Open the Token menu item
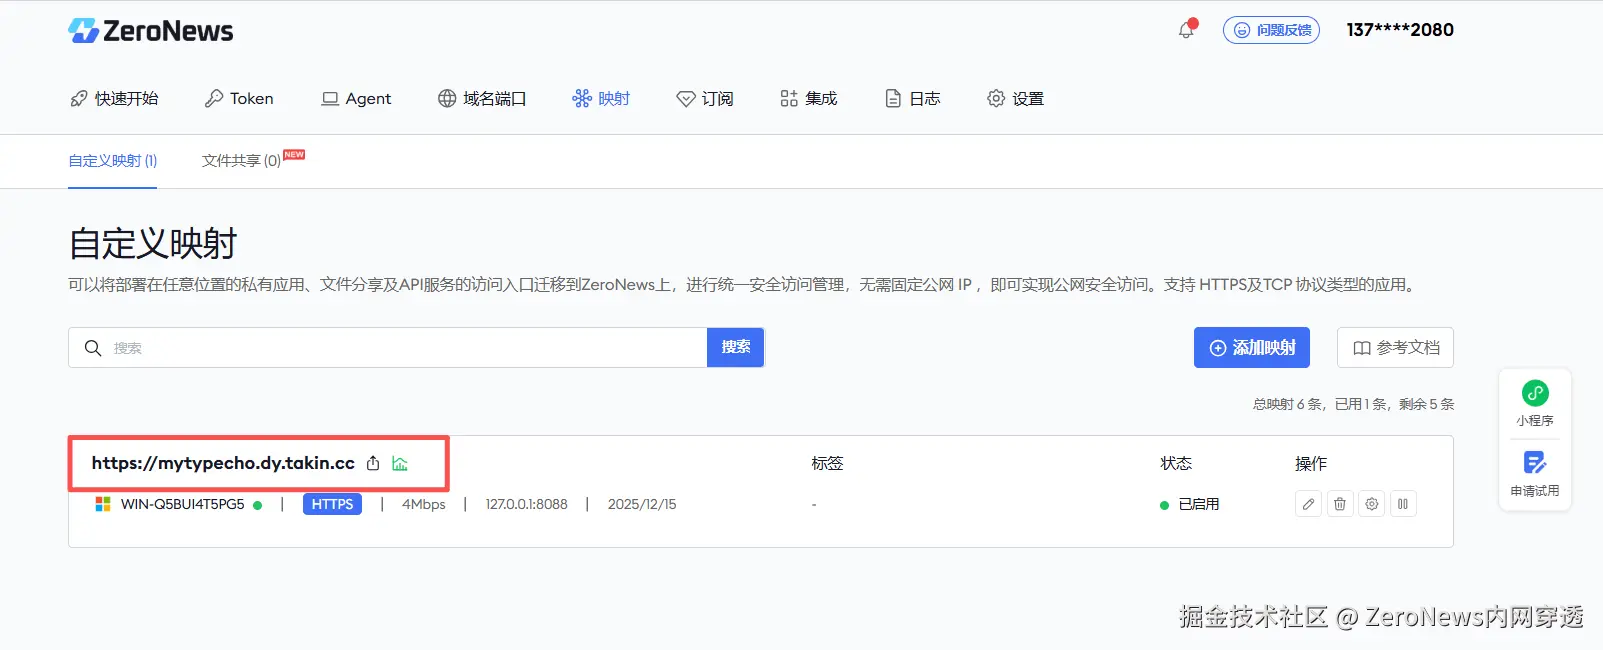This screenshot has width=1603, height=650. 239,98
